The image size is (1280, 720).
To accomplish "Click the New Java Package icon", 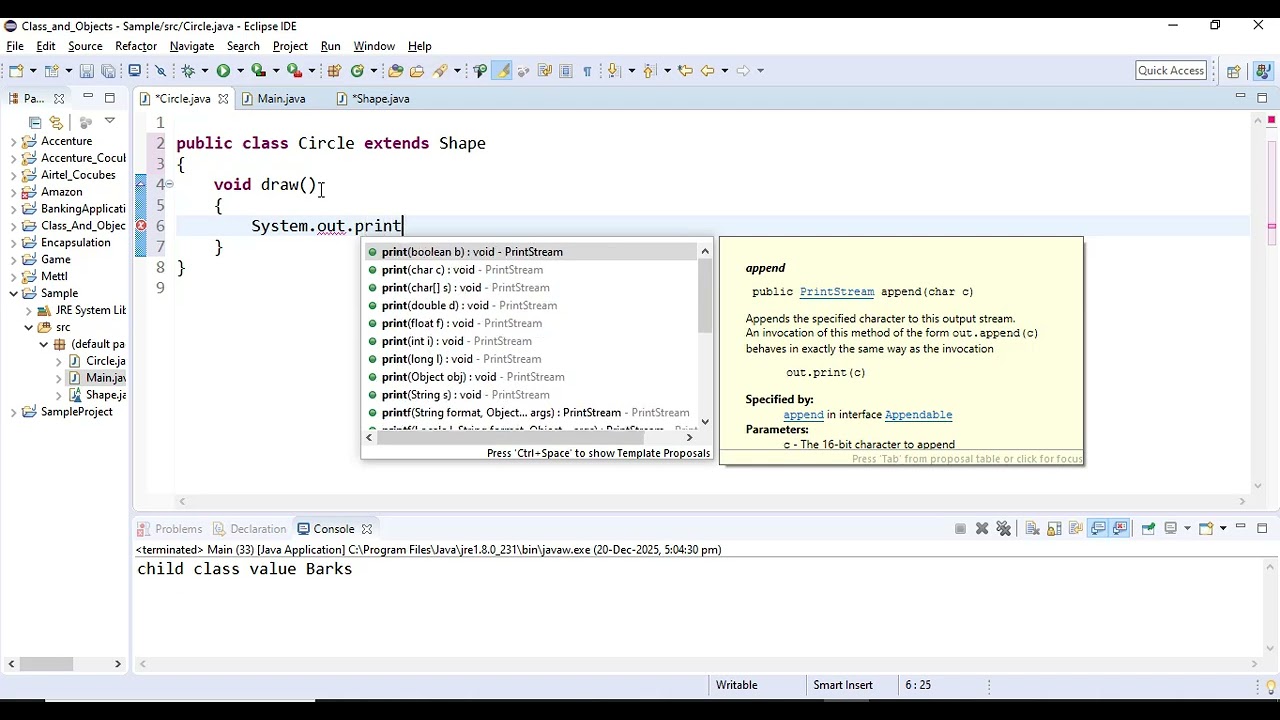I will pos(334,71).
